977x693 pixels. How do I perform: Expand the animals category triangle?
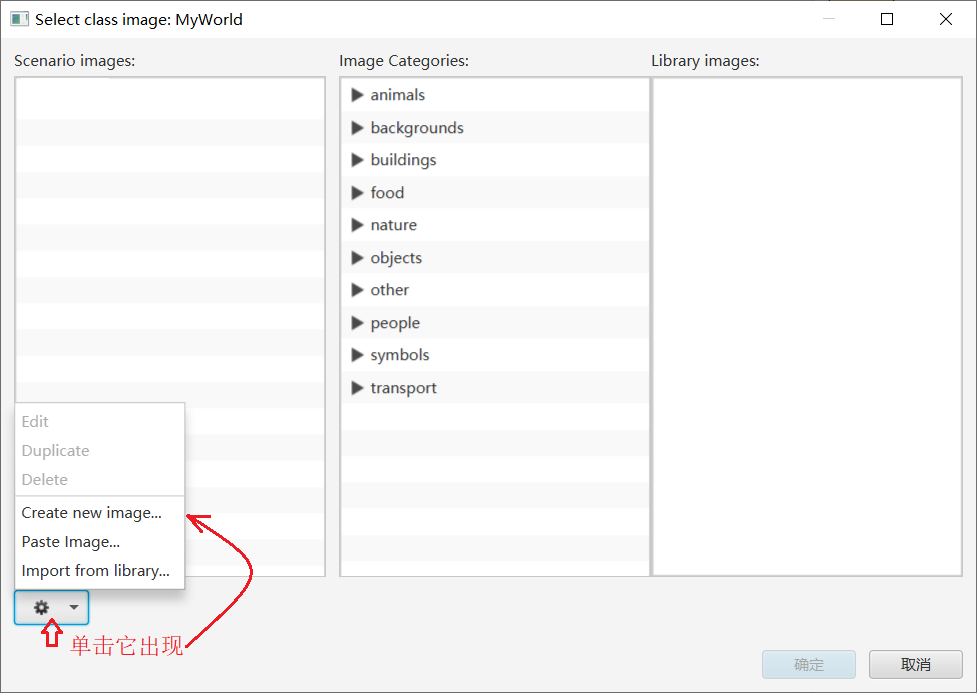coord(357,95)
